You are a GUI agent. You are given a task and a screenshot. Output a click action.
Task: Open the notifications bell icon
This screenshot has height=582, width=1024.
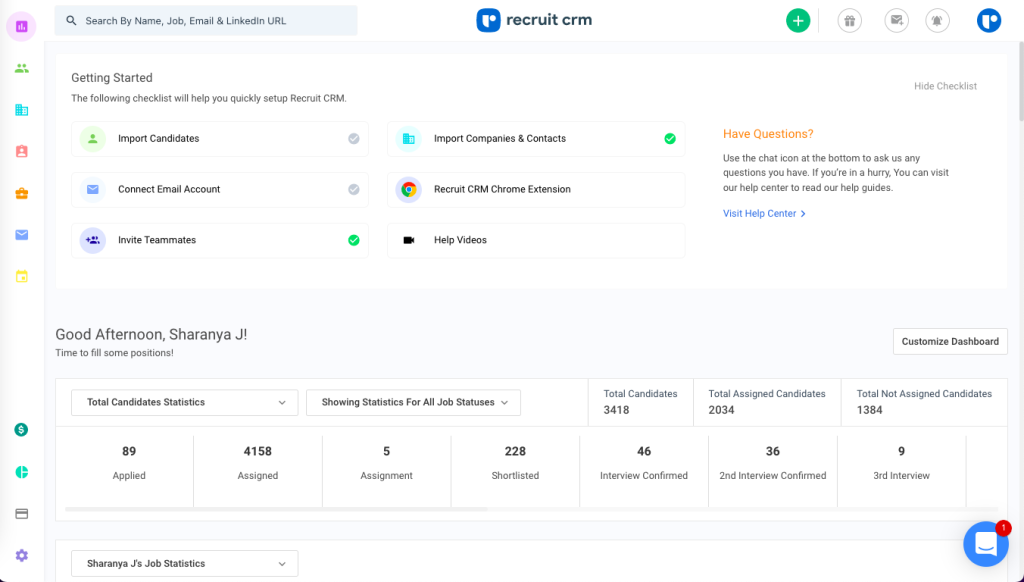[937, 21]
